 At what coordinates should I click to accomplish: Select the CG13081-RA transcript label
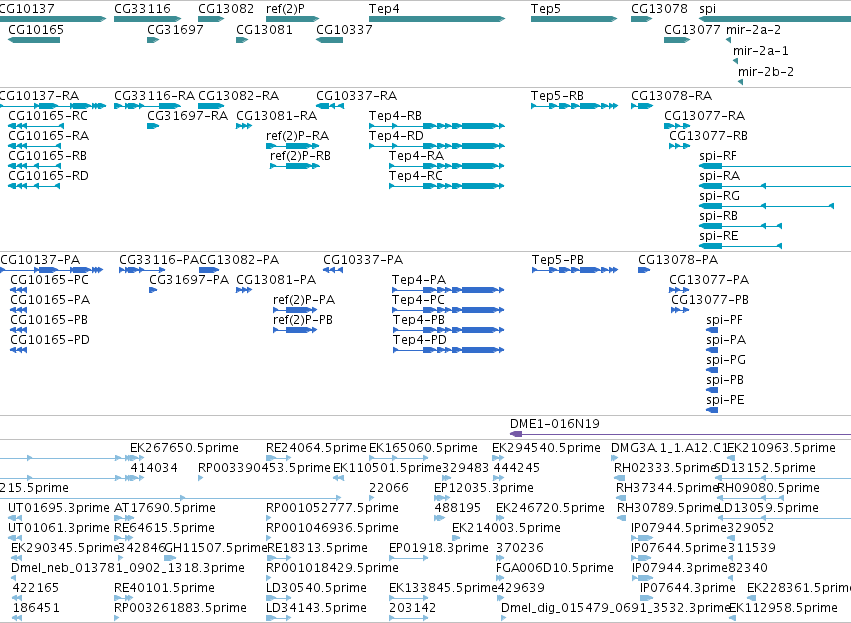[x=276, y=116]
